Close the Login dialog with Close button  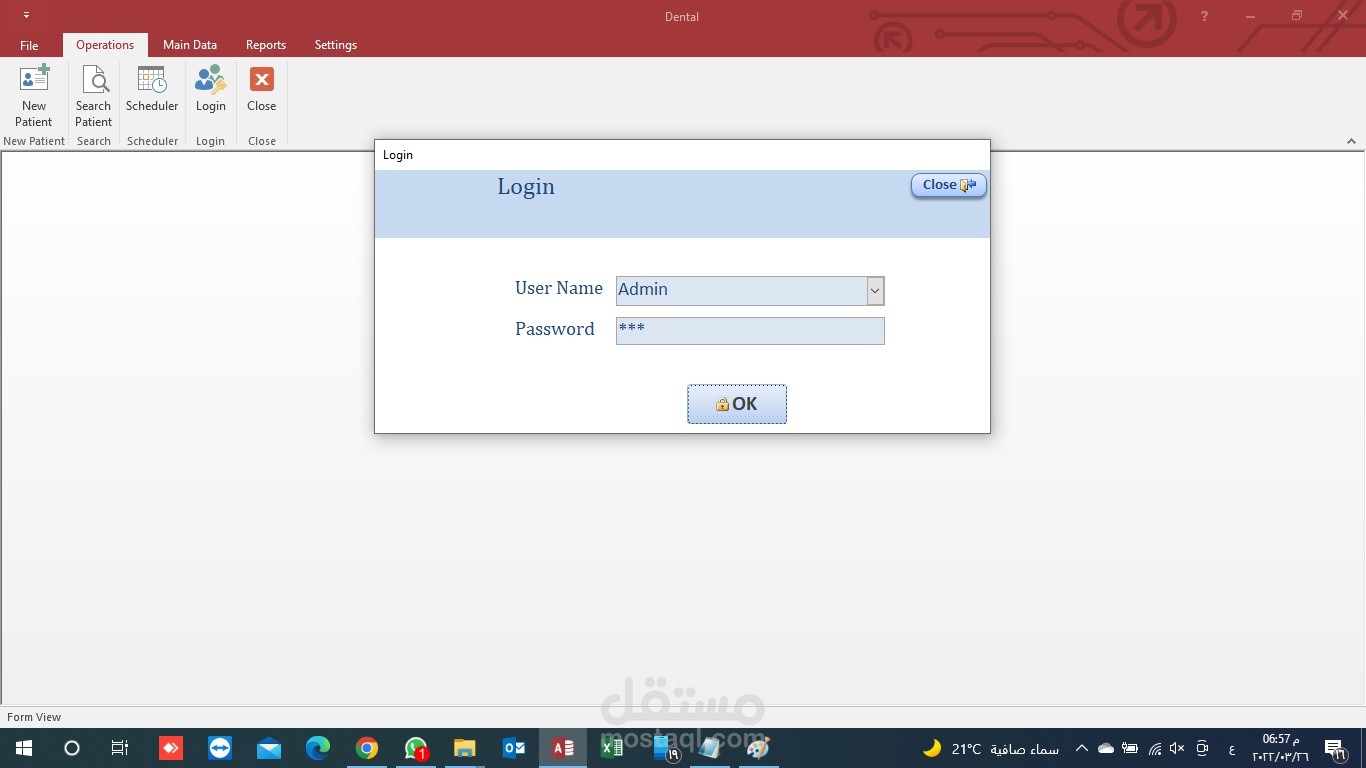[948, 185]
